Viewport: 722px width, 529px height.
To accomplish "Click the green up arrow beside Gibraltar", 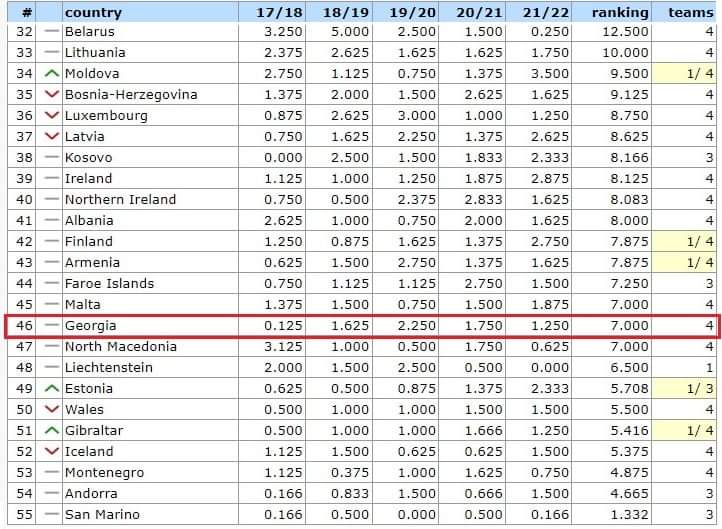I will [52, 430].
